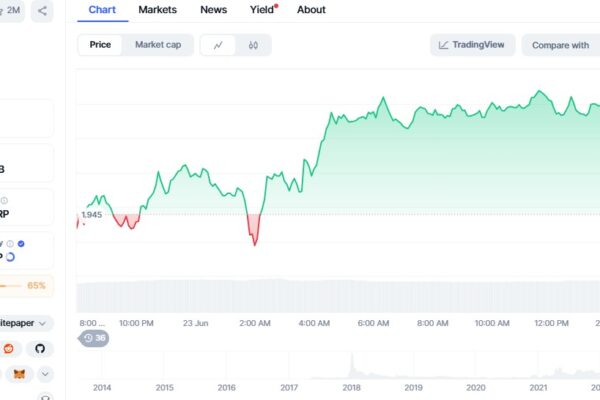This screenshot has height=400, width=600.
Task: Click 2016 on the range timeline
Action: coord(227,388)
